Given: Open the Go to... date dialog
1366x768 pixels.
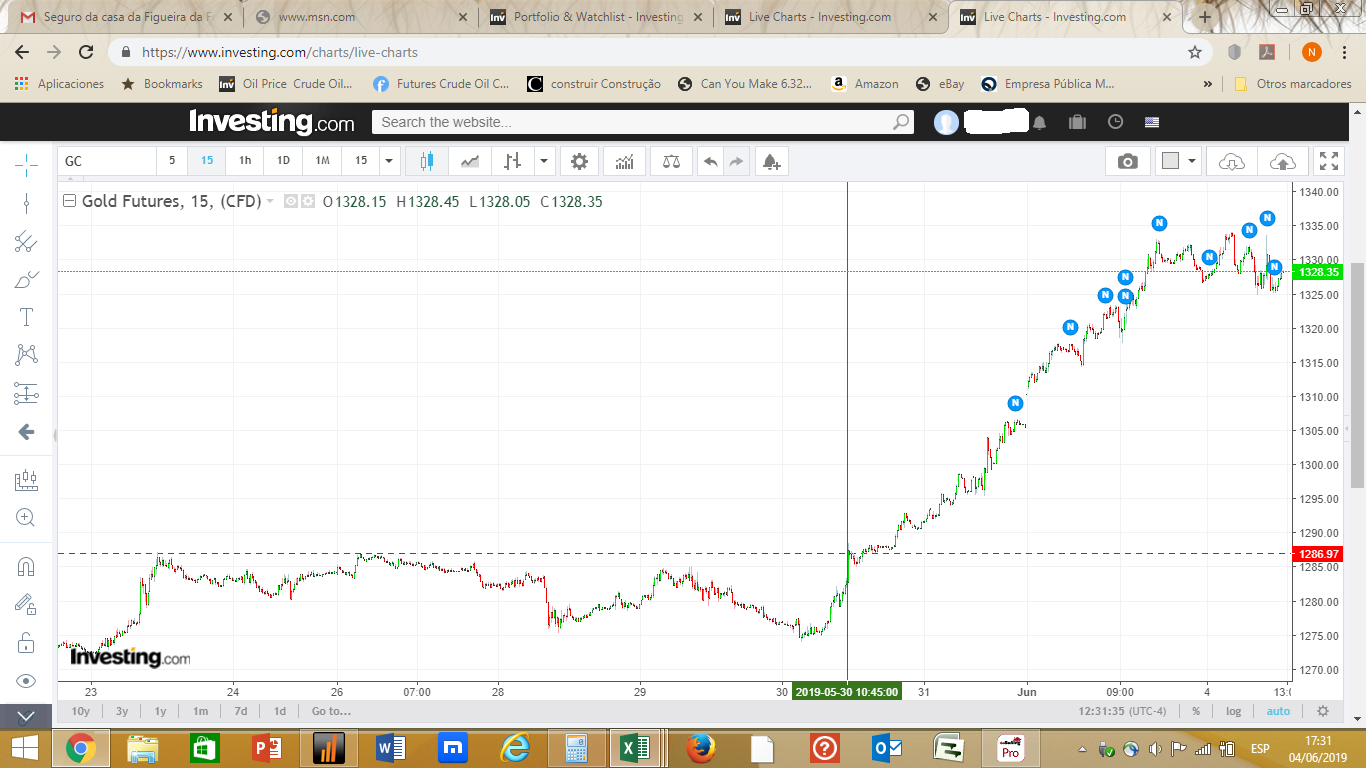Looking at the screenshot, I should pos(331,711).
